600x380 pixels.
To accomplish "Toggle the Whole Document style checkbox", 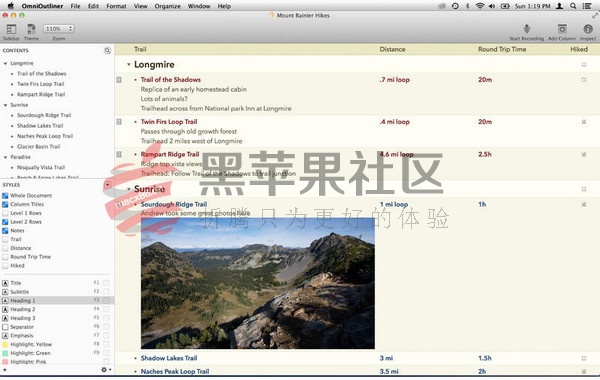I will click(5, 196).
